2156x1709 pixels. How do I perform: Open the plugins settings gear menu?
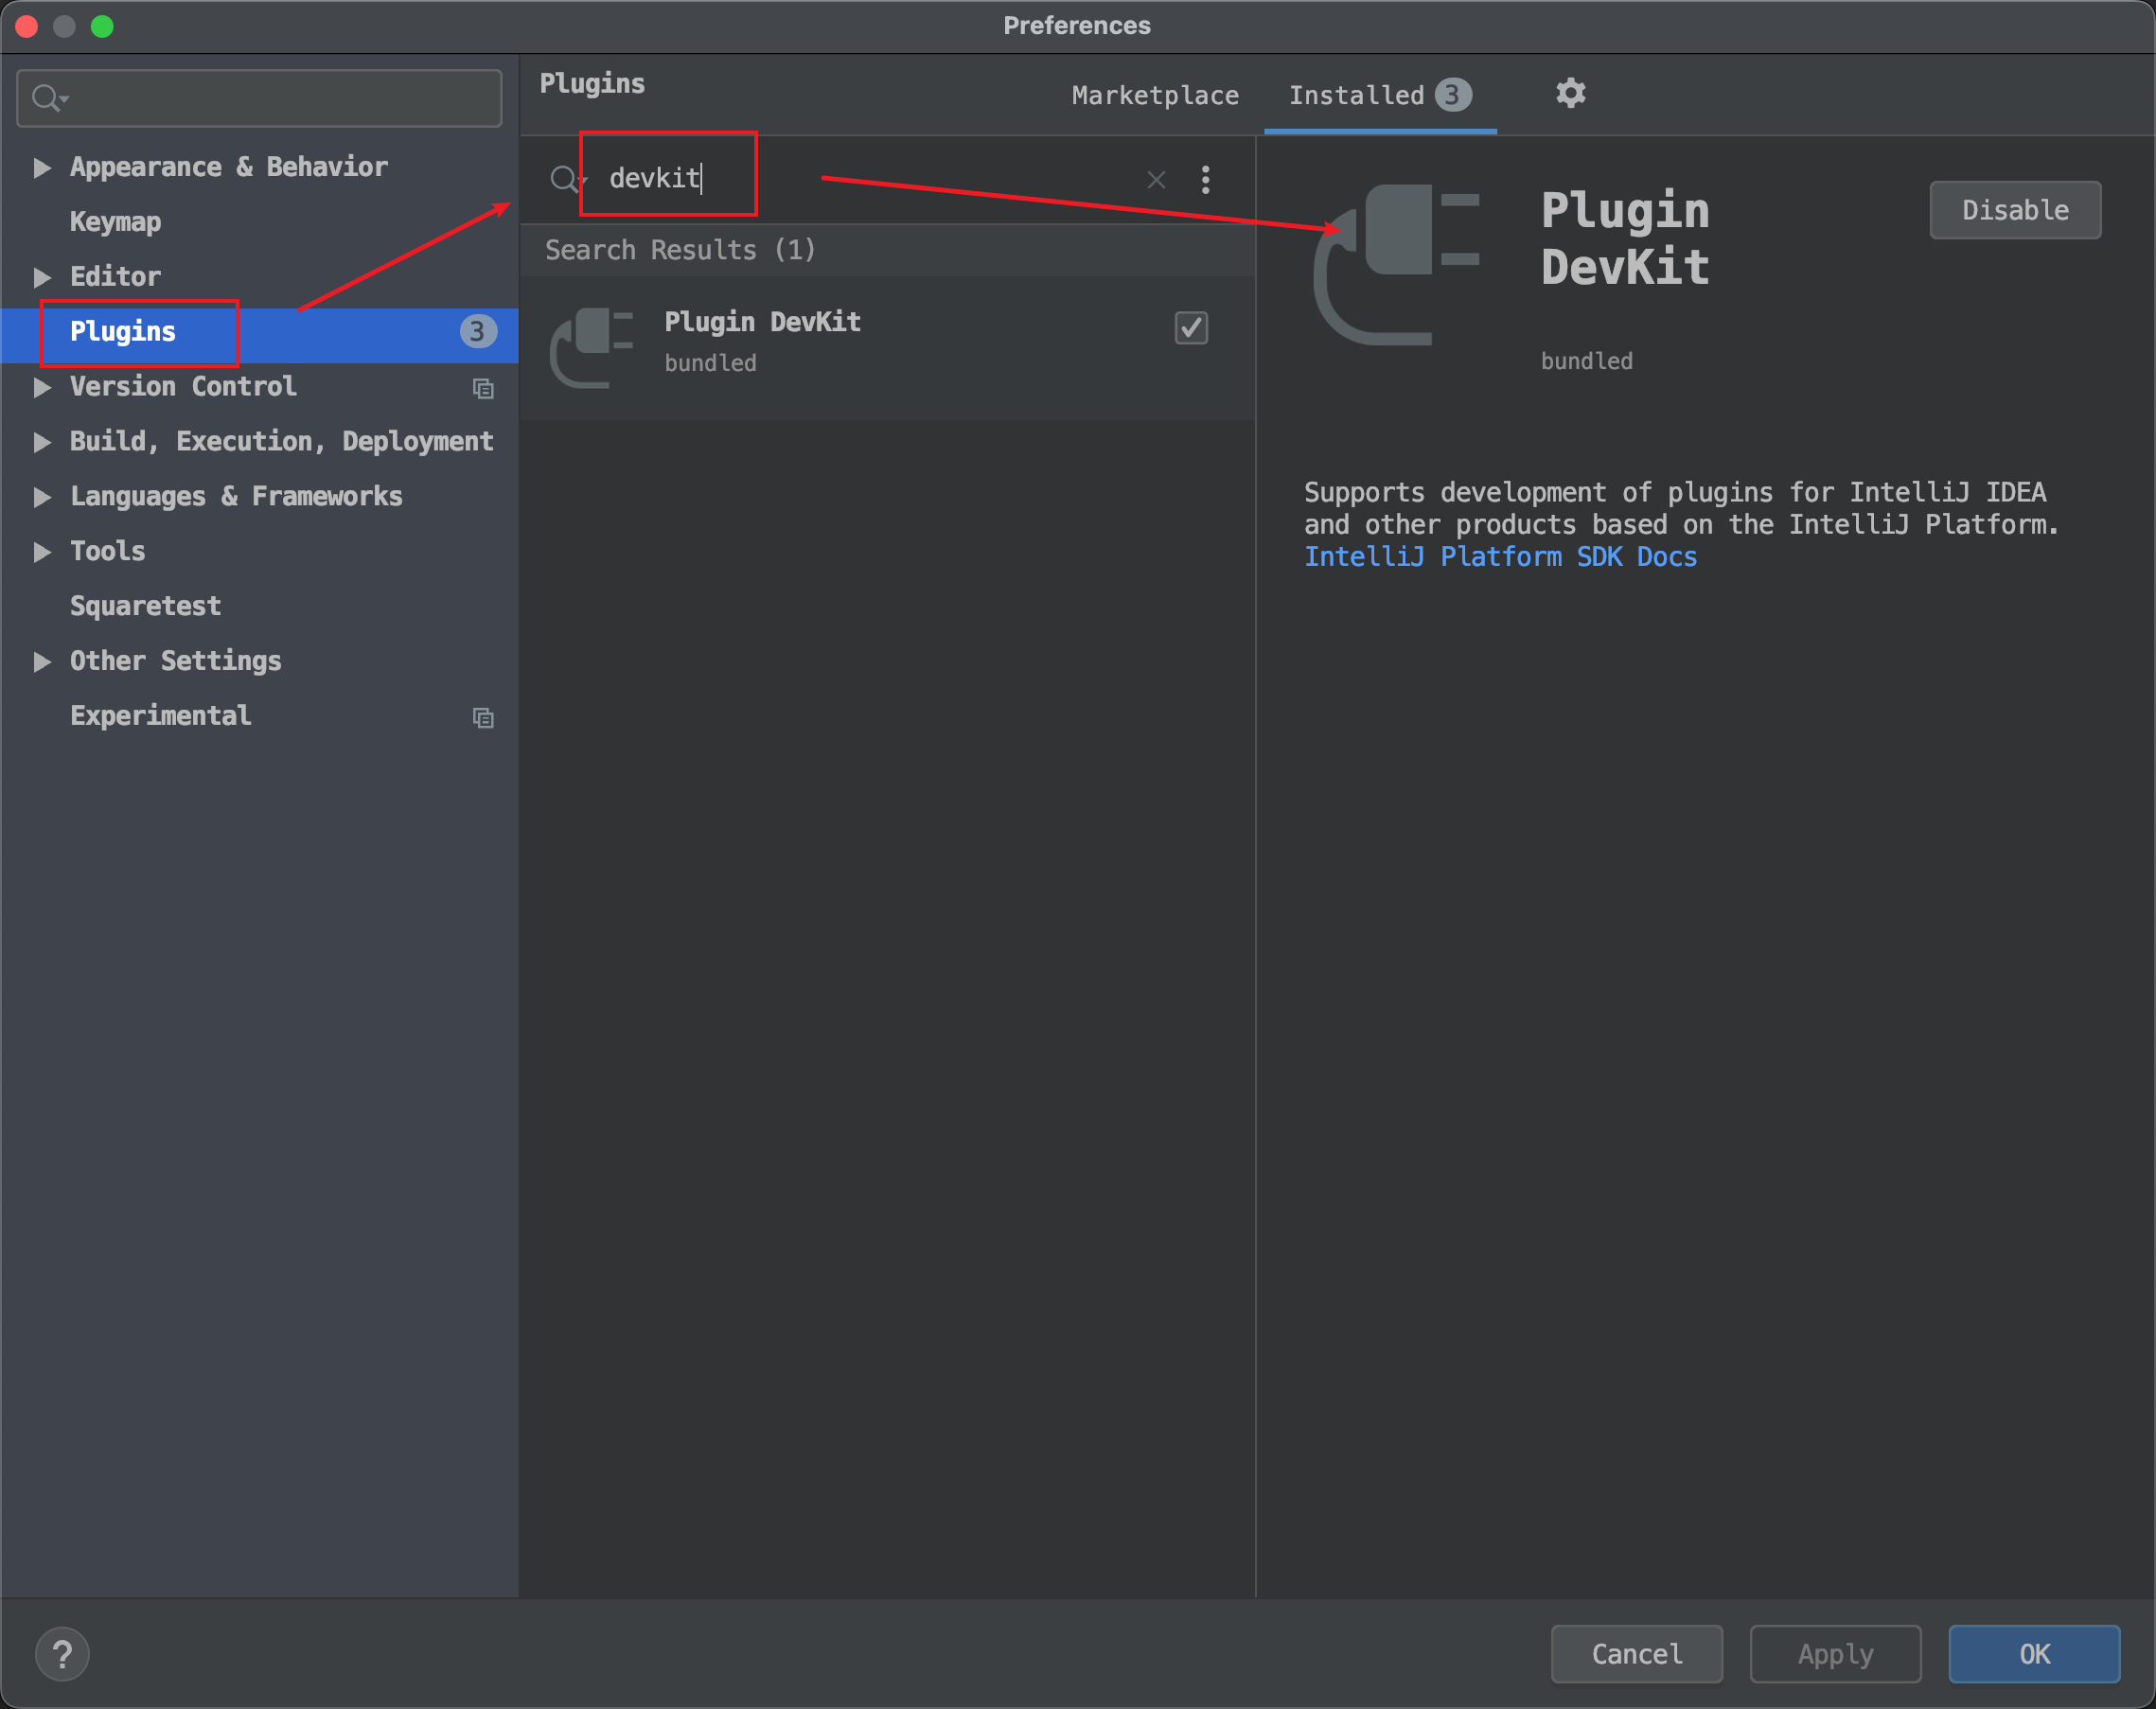click(x=1570, y=94)
